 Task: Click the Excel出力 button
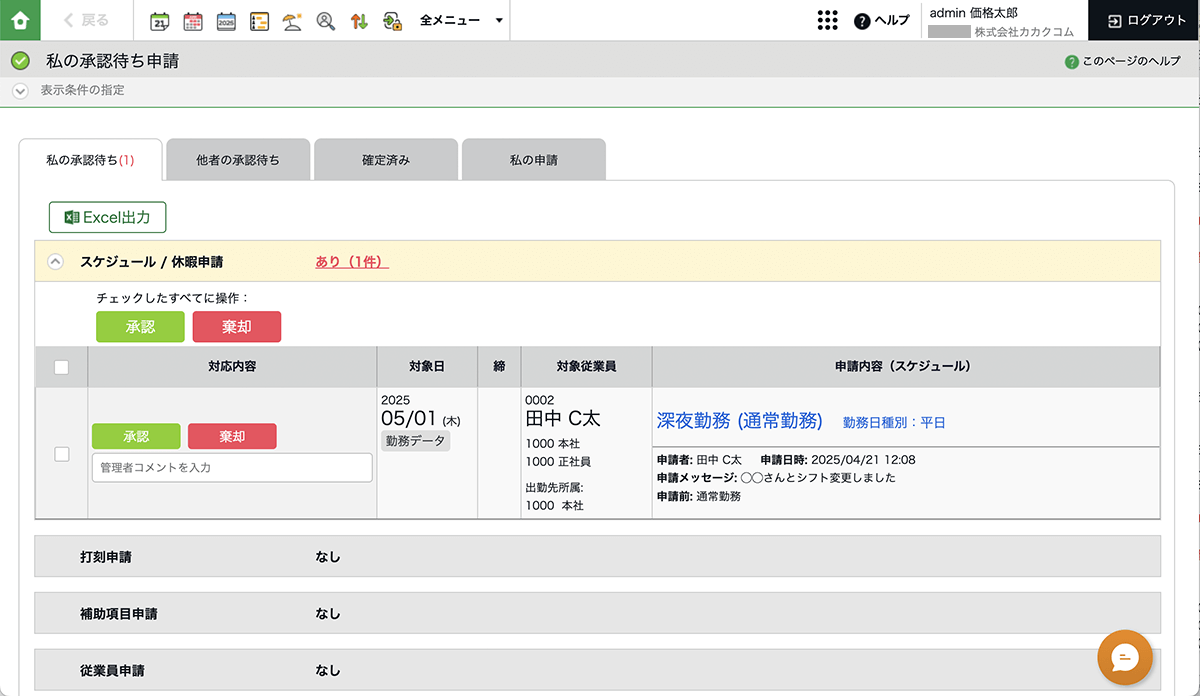pyautogui.click(x=107, y=217)
